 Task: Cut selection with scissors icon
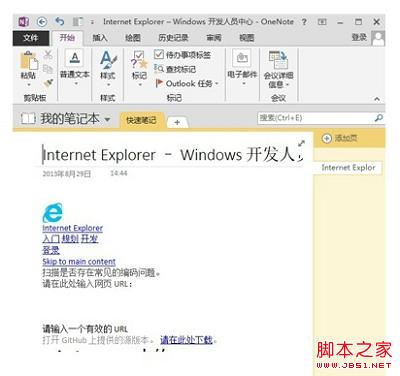point(48,55)
